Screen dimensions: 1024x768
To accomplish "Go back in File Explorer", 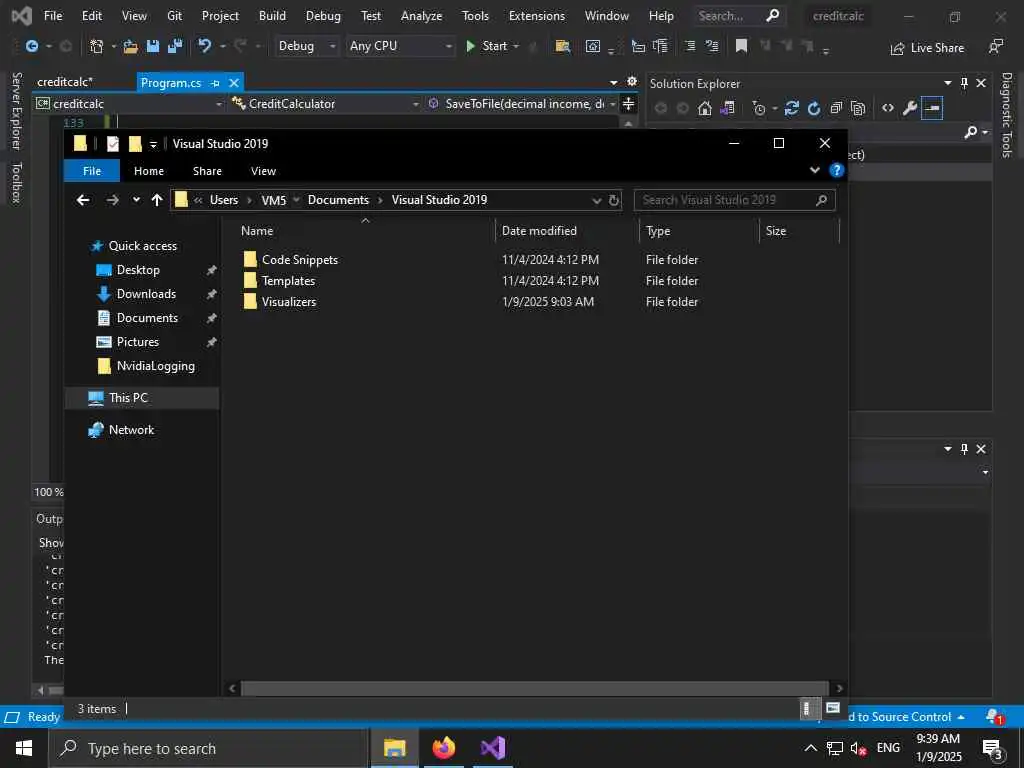I will pos(83,200).
